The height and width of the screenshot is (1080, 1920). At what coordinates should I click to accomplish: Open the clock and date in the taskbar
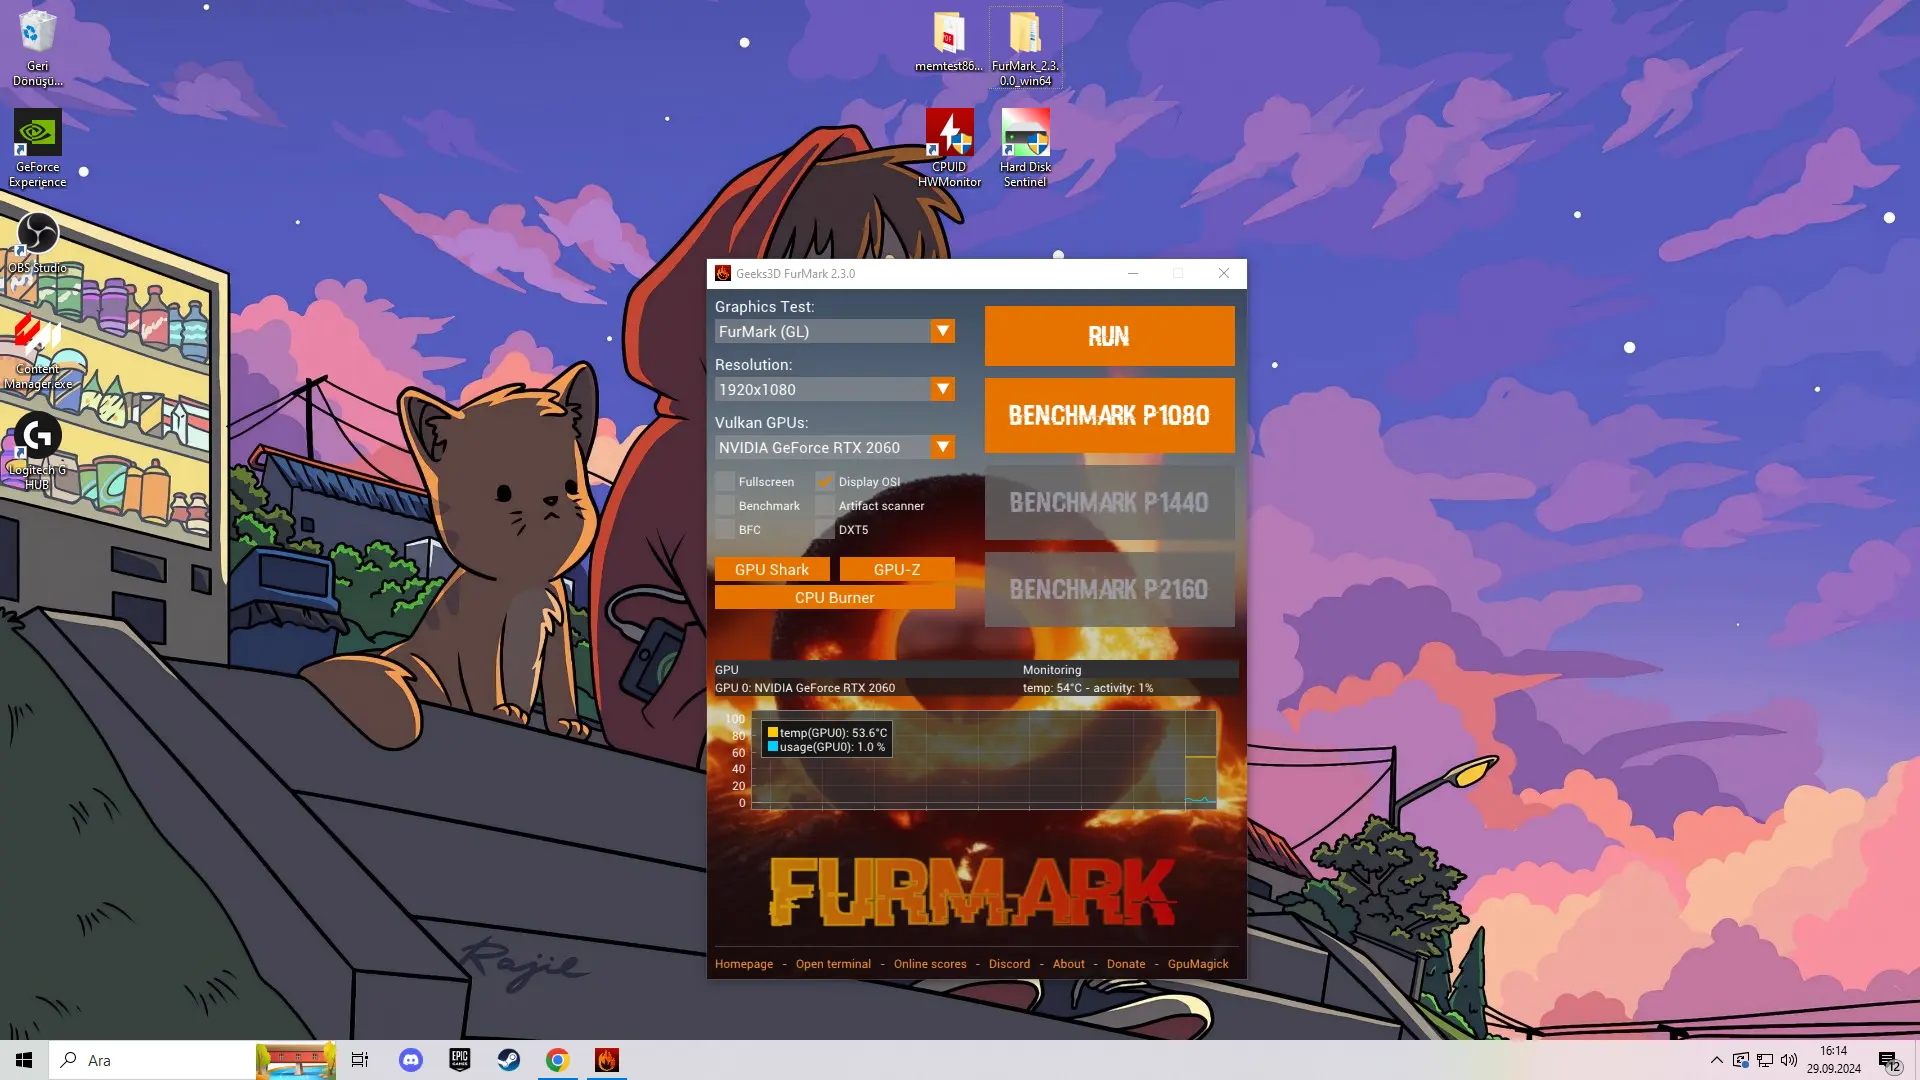[x=1834, y=1060]
